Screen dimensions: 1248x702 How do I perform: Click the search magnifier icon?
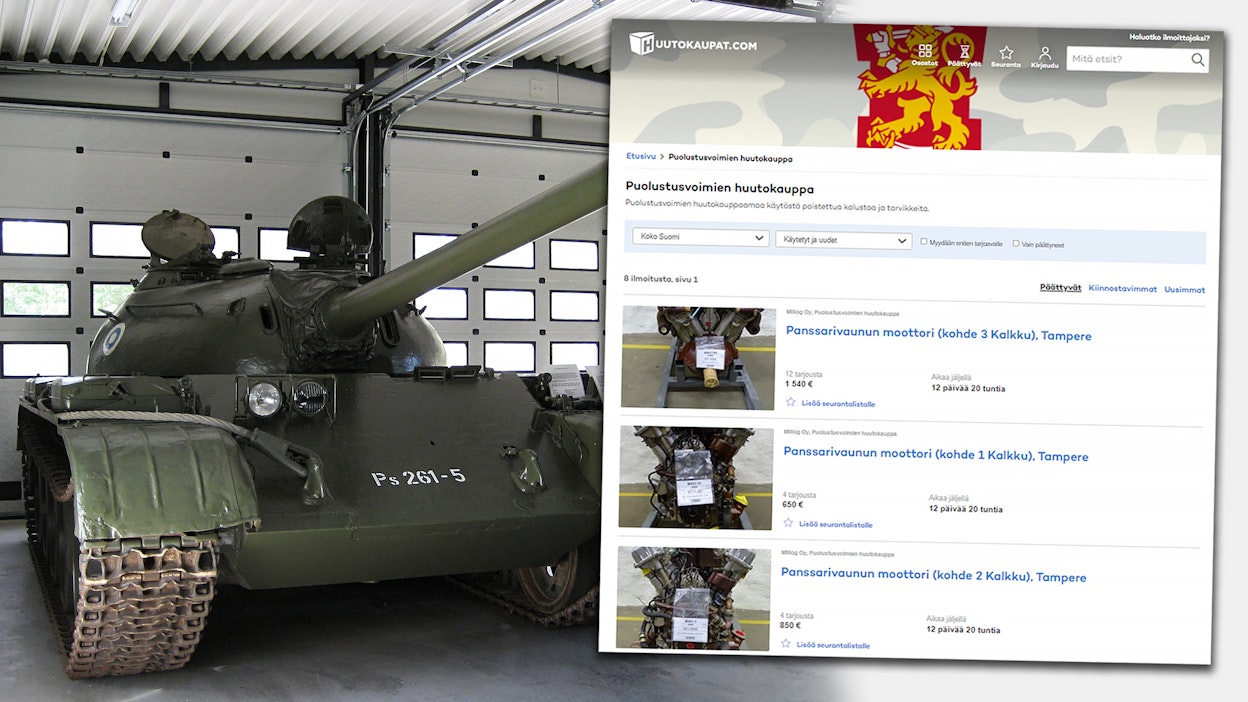tap(1197, 60)
